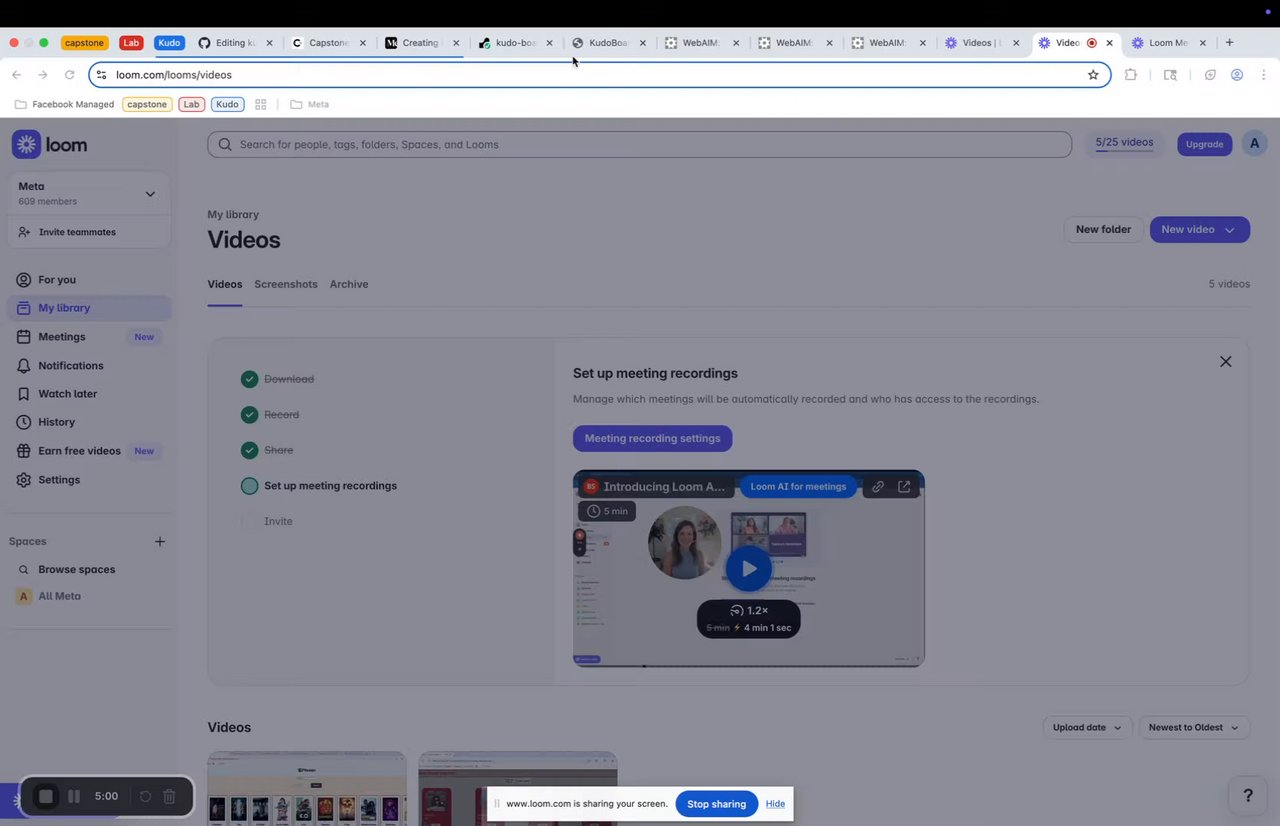Screen dimensions: 1280x826
Task: Open the apps grid bookmark icon
Action: (x=261, y=104)
